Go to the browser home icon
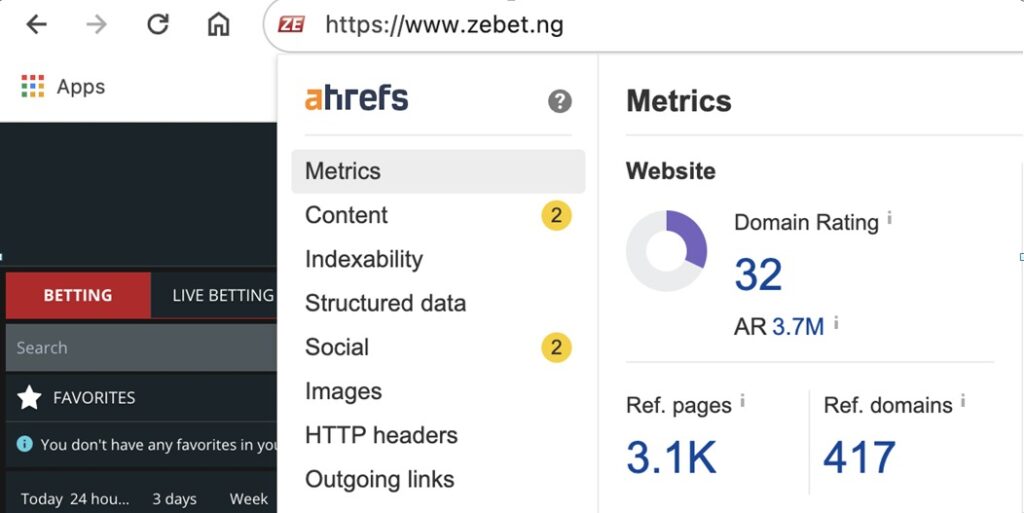 [218, 25]
